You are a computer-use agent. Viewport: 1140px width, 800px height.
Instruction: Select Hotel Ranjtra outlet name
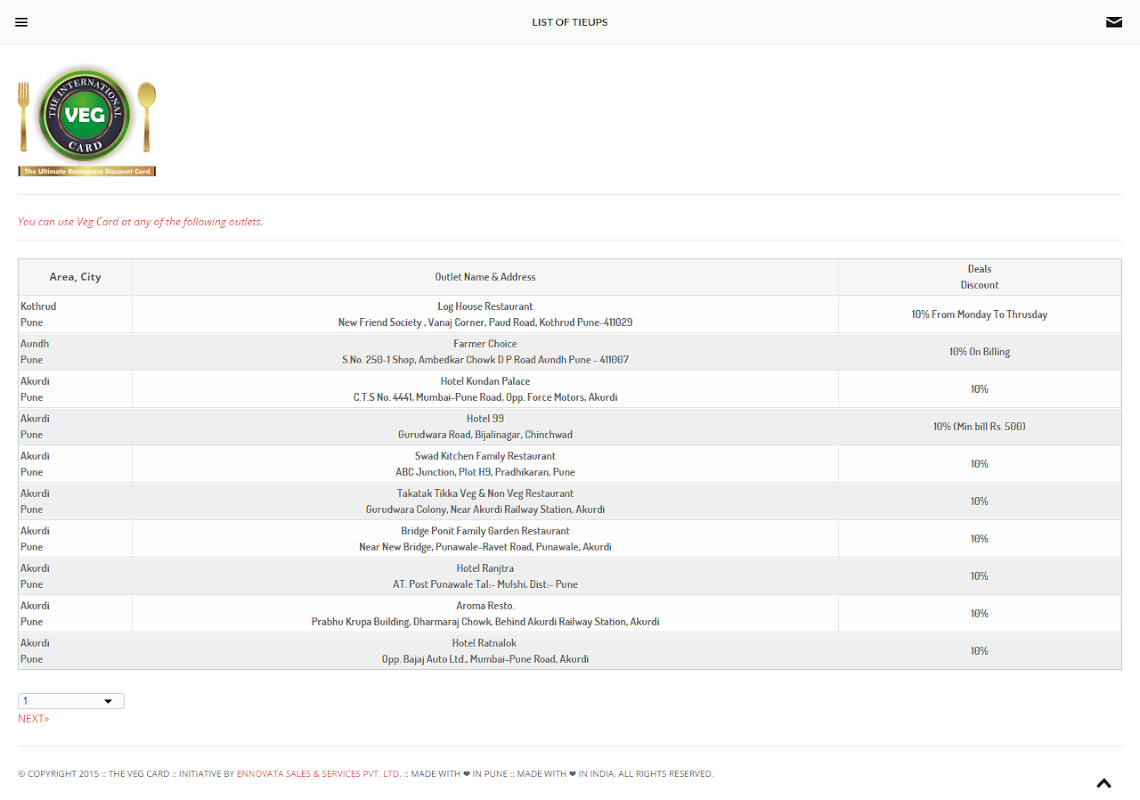point(485,569)
